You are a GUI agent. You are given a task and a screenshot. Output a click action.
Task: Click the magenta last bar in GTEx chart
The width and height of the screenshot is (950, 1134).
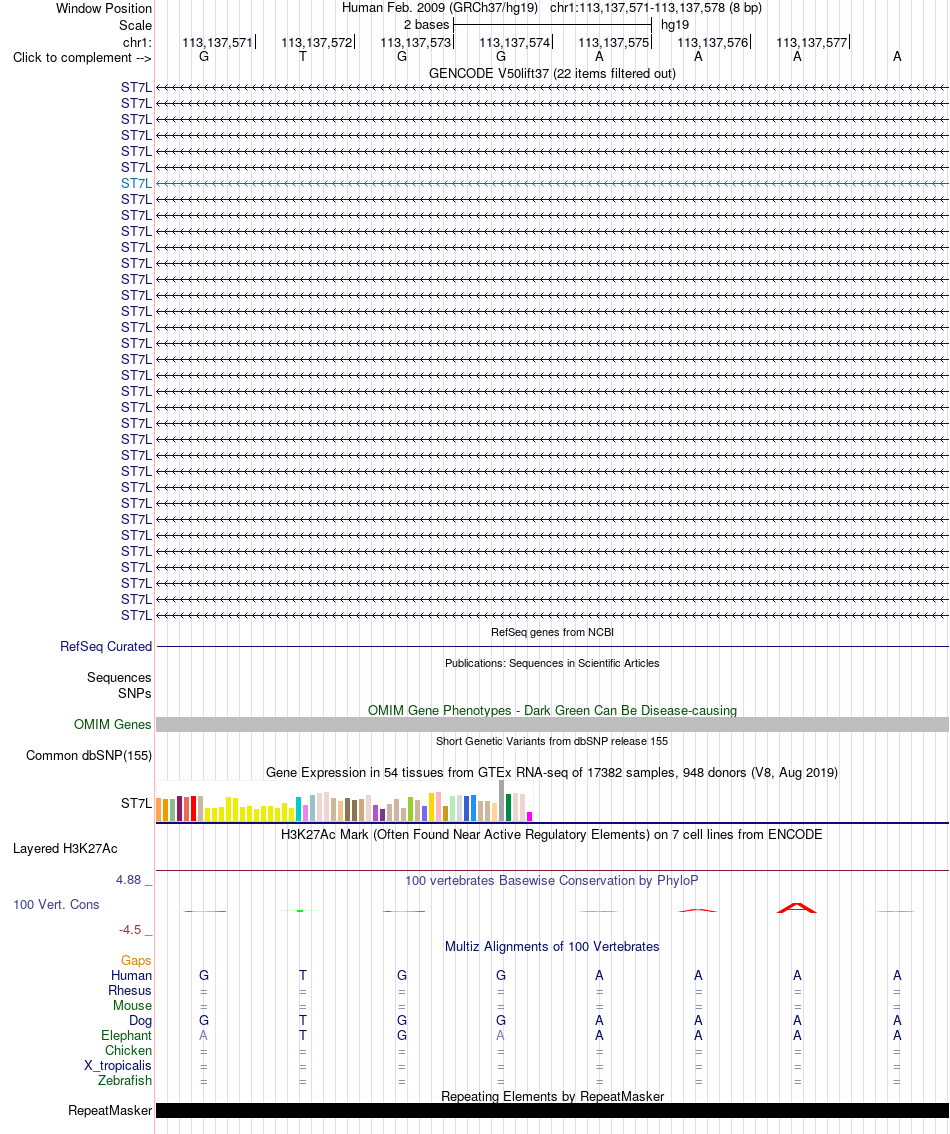530,817
